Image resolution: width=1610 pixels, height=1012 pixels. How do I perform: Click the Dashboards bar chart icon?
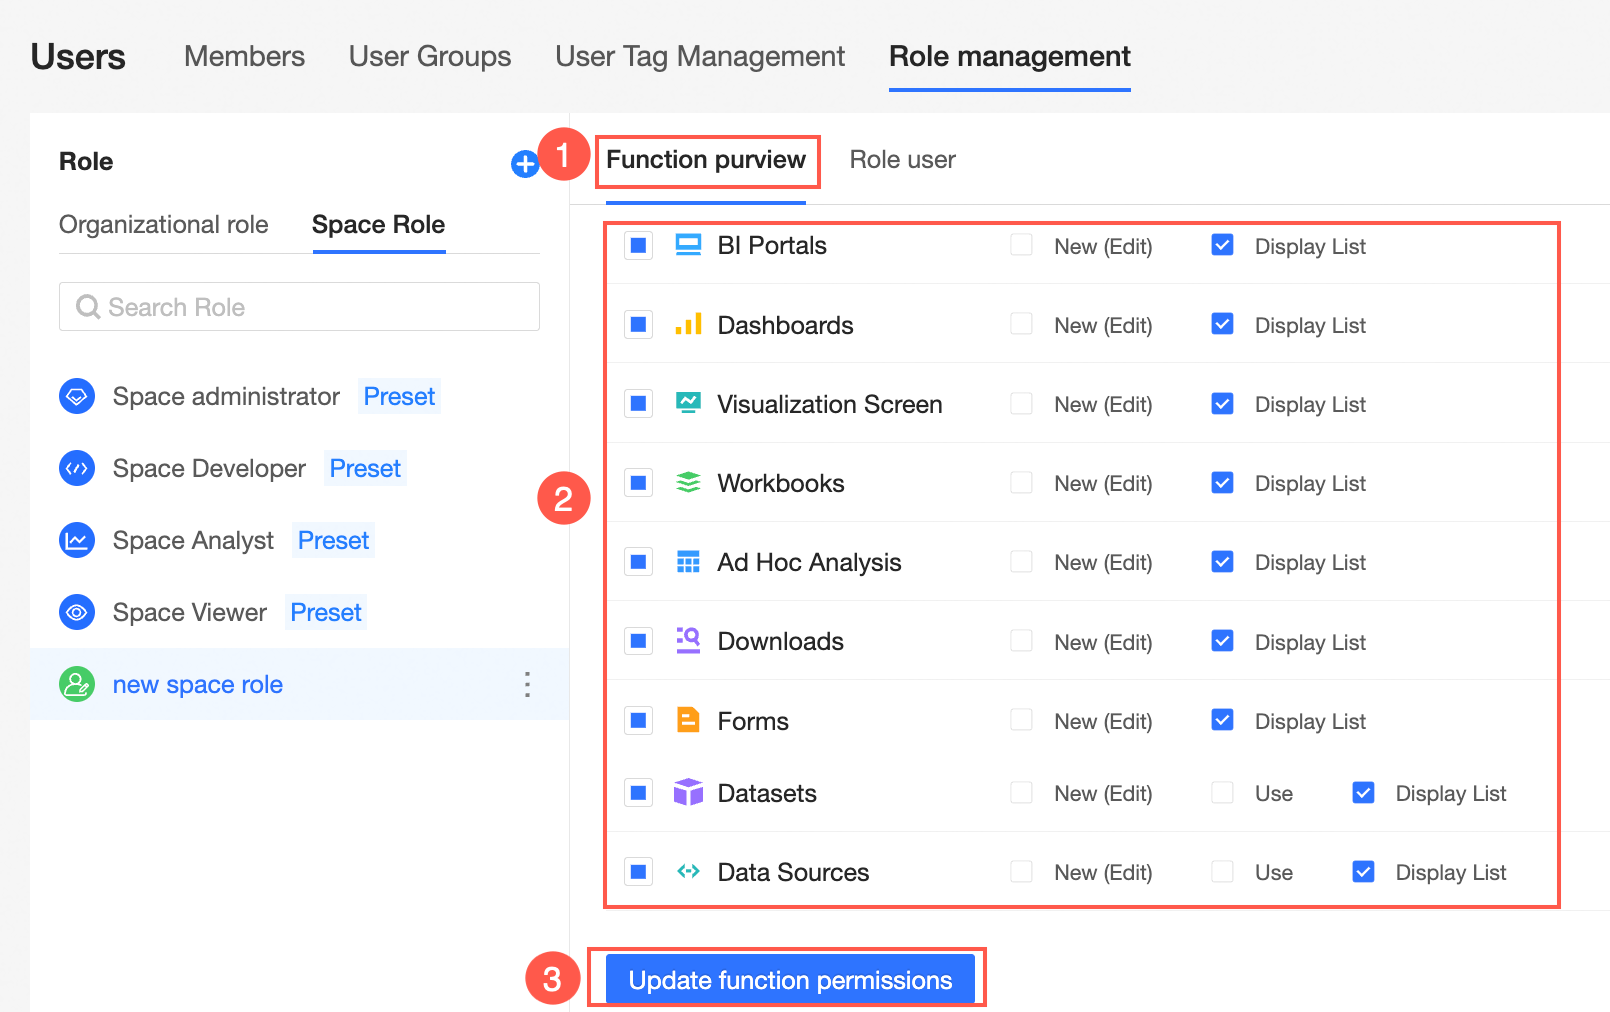coord(688,324)
